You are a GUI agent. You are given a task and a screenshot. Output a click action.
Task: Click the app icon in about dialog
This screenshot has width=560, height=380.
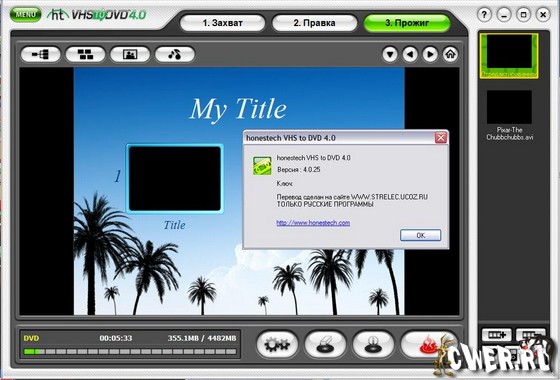pos(262,166)
